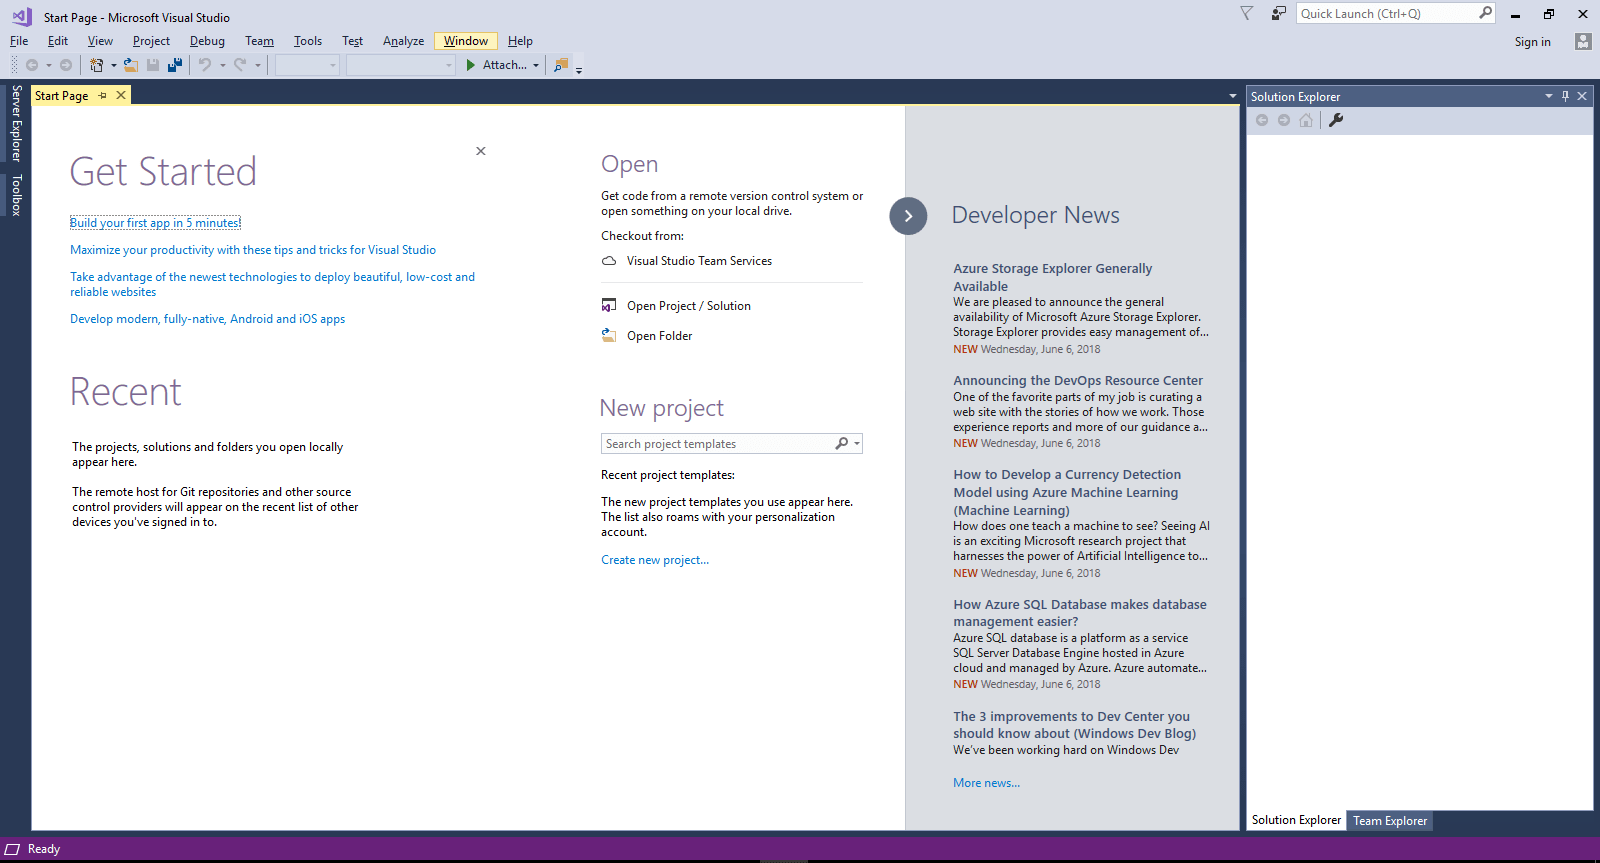Expand the project template search dropdown

pos(857,443)
